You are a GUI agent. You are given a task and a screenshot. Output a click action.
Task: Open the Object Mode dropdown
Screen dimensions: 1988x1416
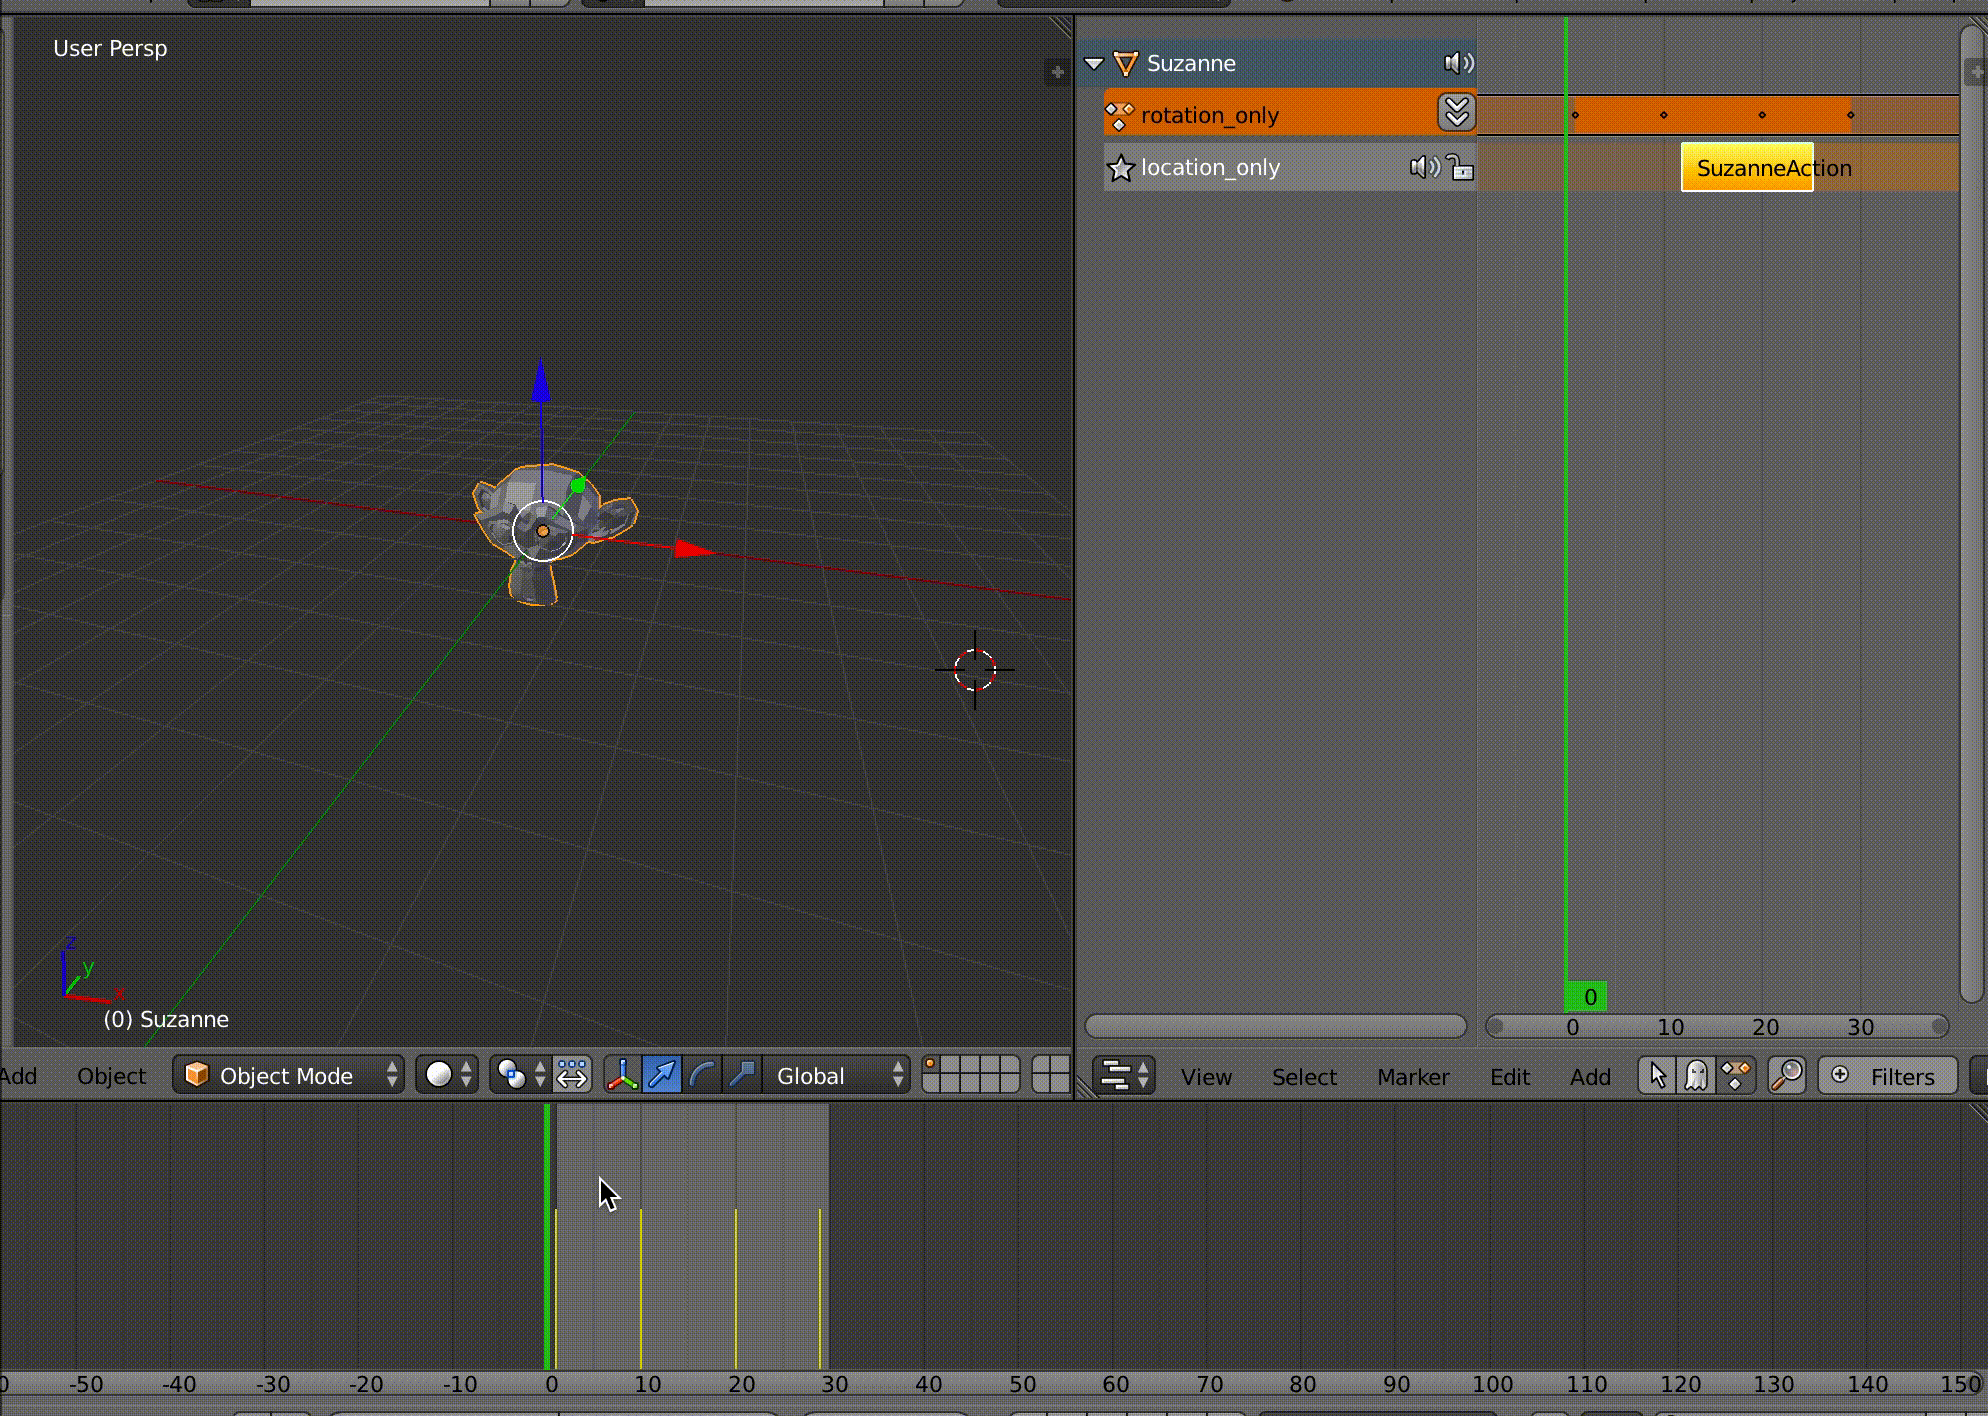[288, 1075]
